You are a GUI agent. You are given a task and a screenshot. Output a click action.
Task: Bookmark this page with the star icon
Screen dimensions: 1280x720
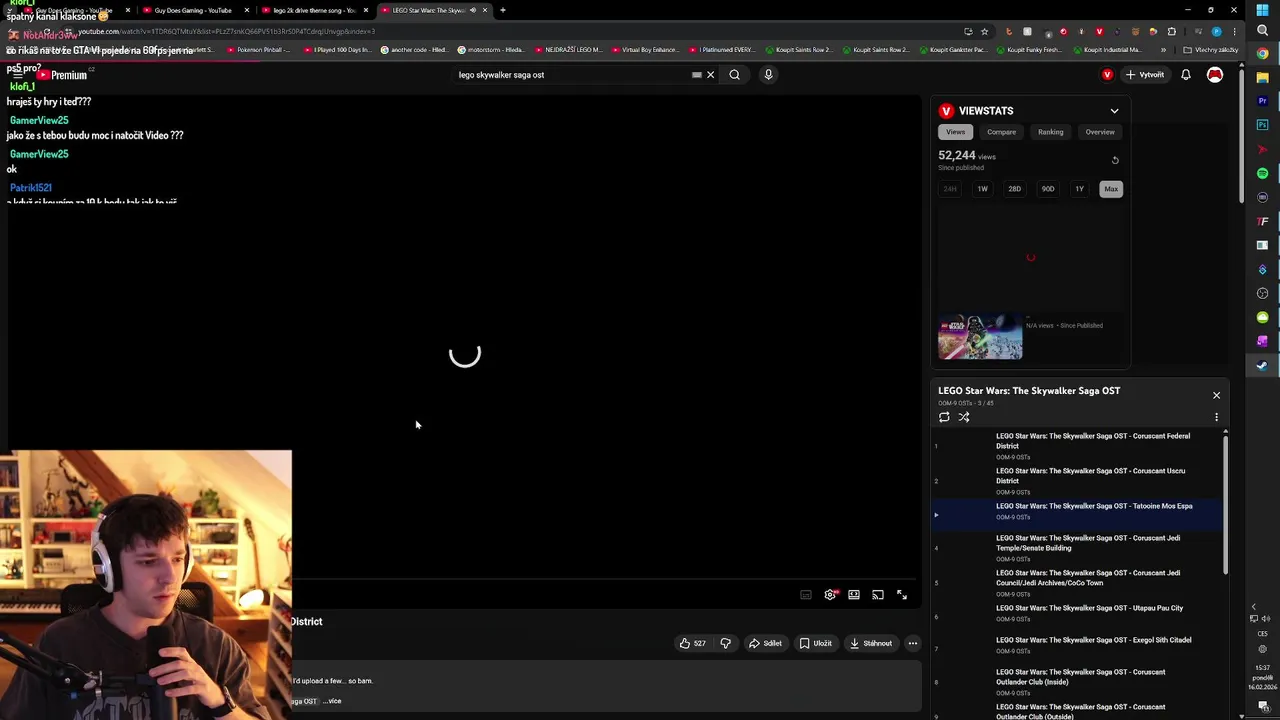click(x=984, y=31)
